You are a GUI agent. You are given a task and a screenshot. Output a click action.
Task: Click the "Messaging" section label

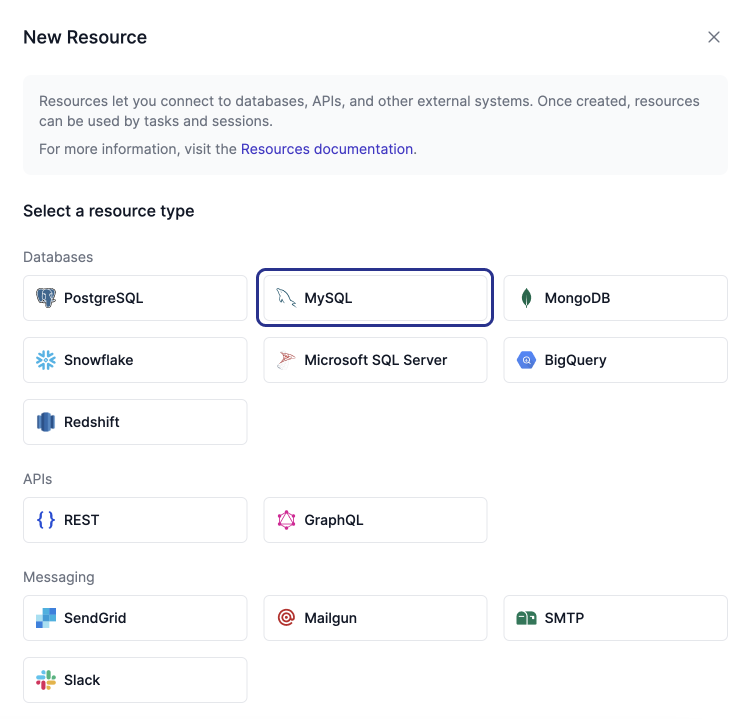click(59, 577)
